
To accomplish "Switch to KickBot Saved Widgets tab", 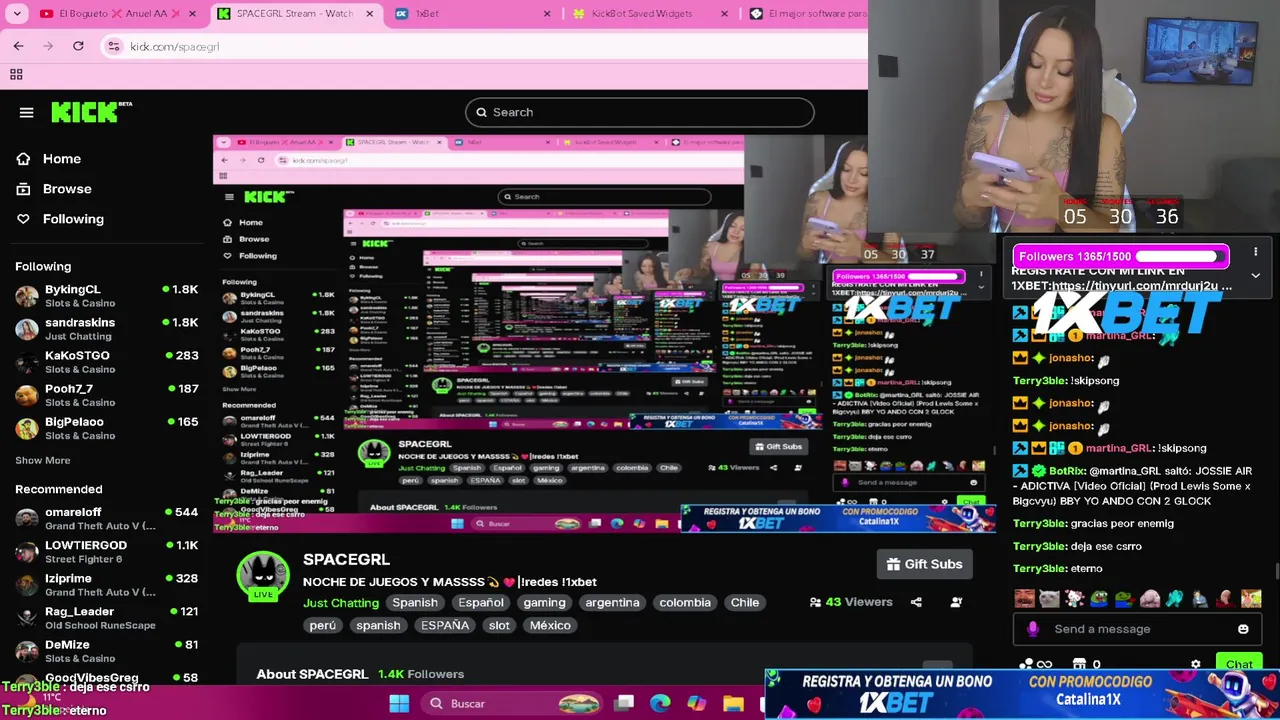I will (650, 14).
